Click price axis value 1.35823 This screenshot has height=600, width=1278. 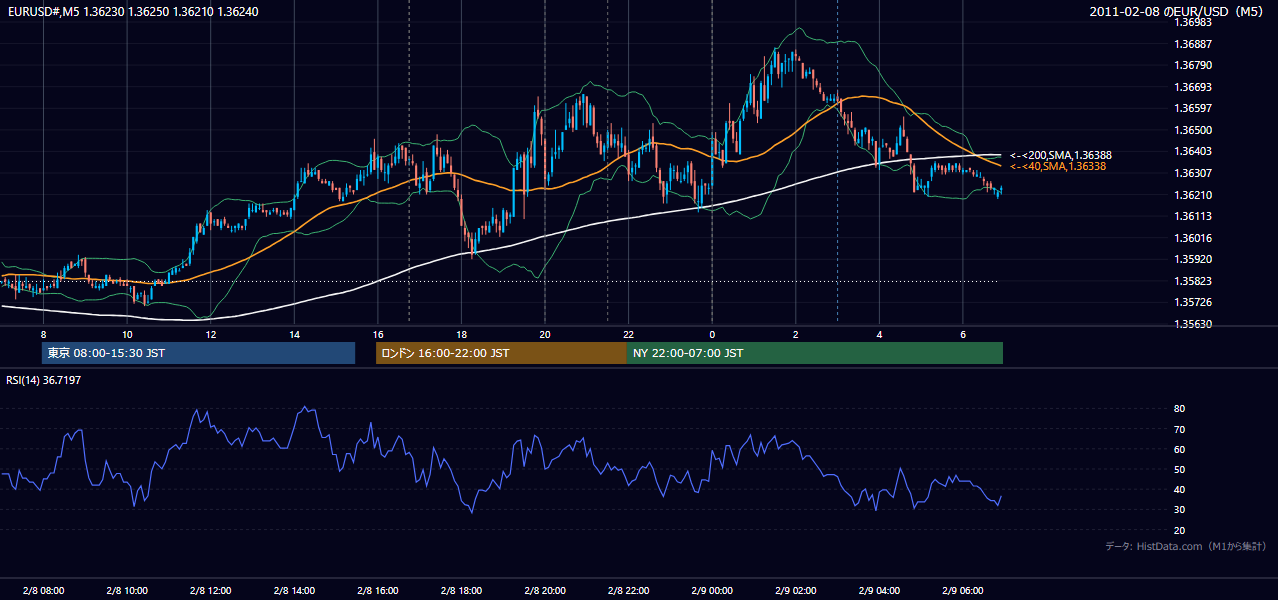coord(1192,281)
